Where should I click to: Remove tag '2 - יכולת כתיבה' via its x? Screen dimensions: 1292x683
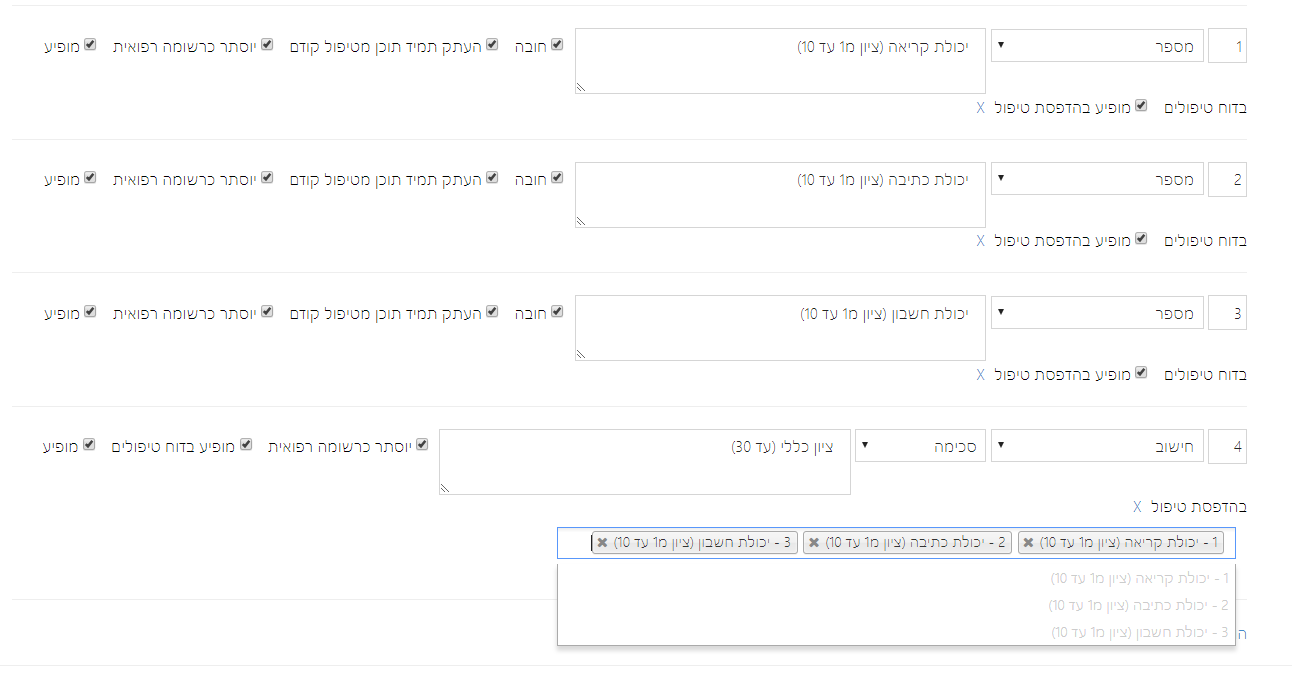(x=814, y=543)
